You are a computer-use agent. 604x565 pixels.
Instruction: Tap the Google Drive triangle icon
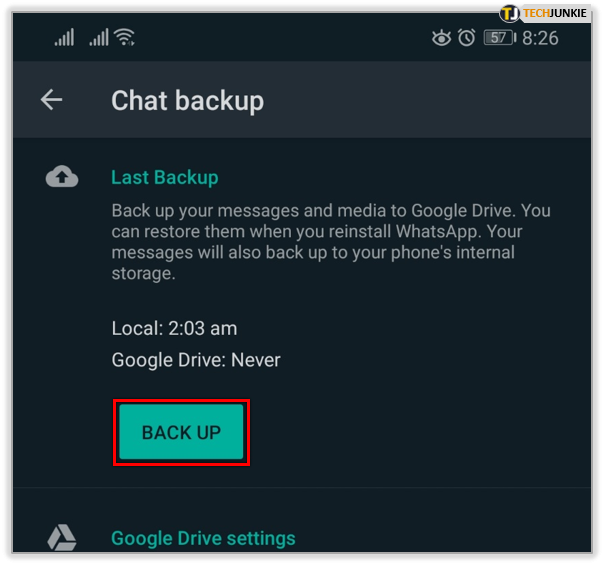click(x=62, y=537)
